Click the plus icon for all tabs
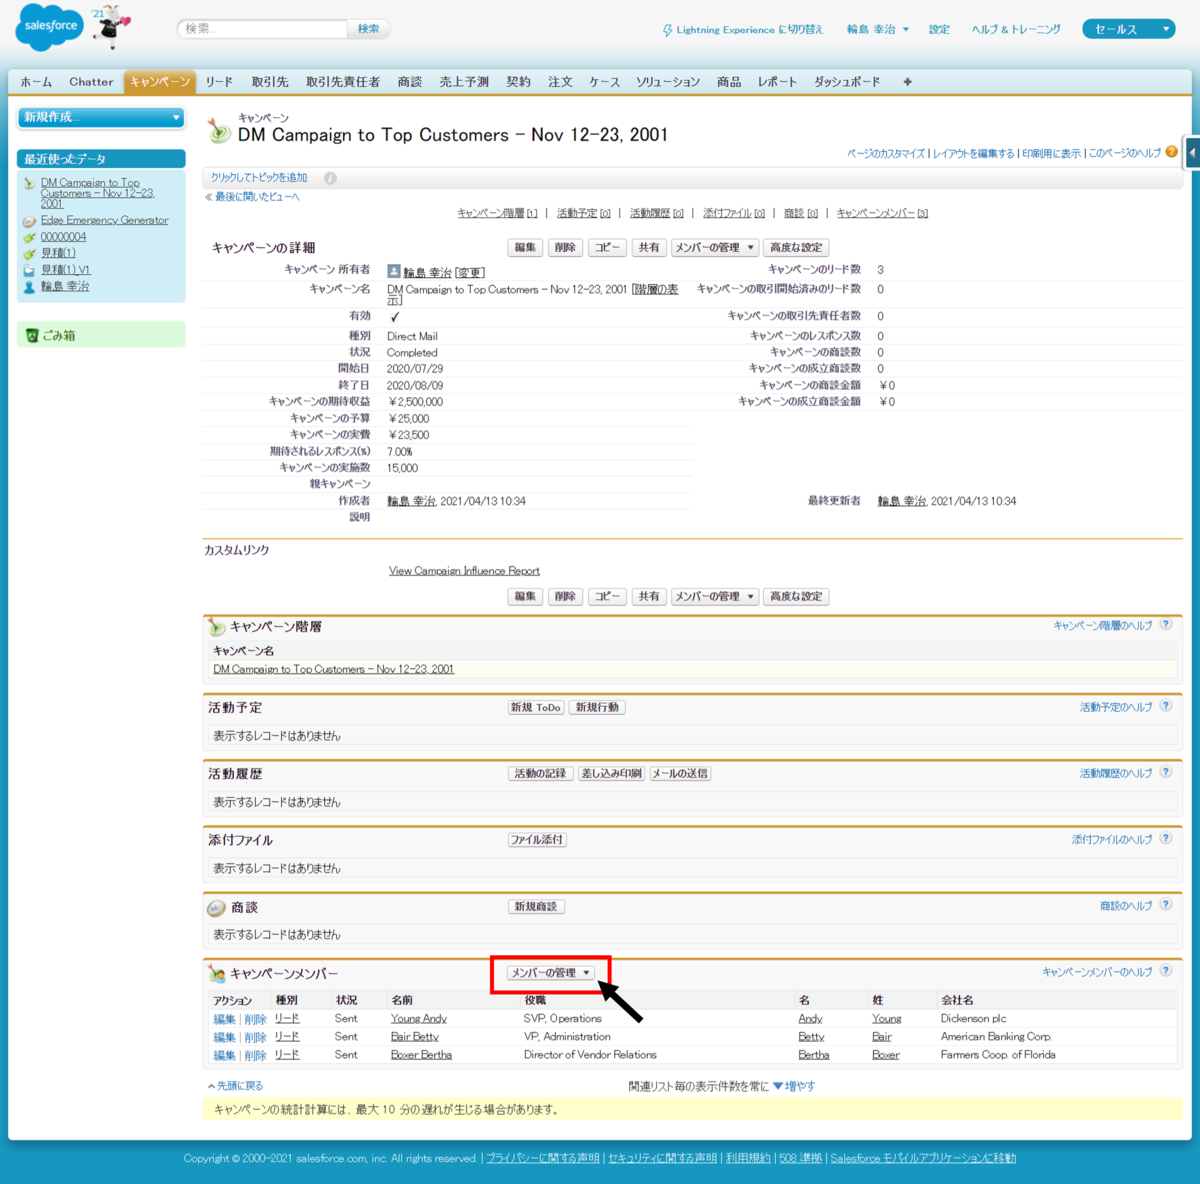Screen dimensions: 1200x1184 (x=907, y=82)
